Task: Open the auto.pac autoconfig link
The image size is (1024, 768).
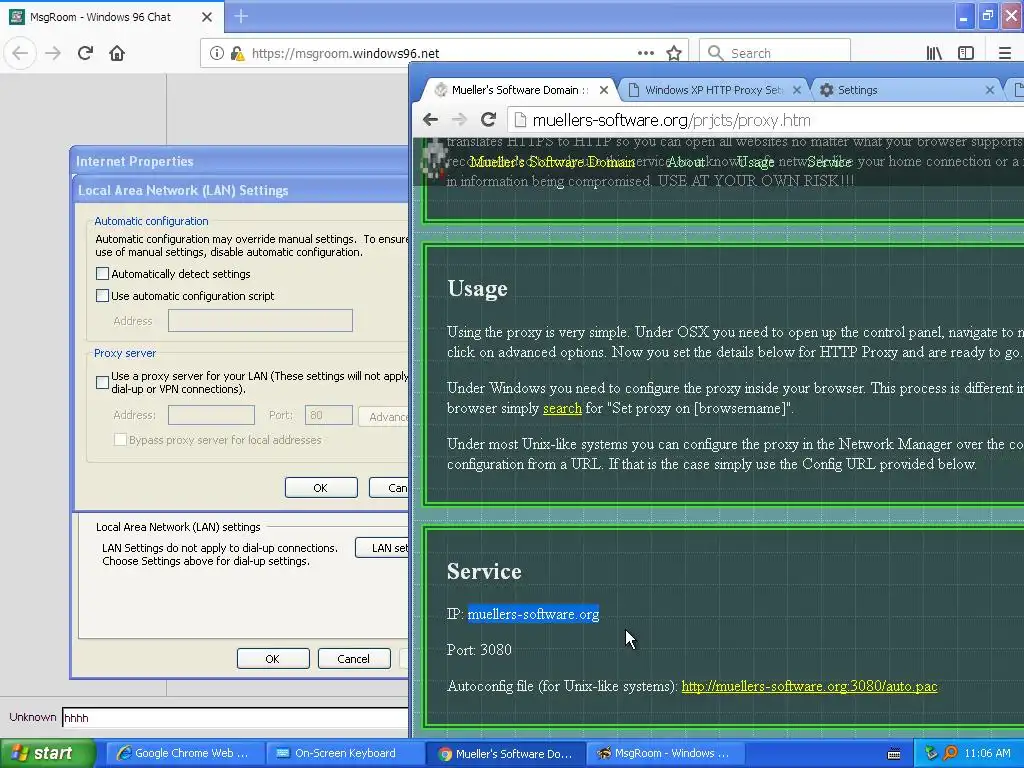Action: [x=809, y=686]
